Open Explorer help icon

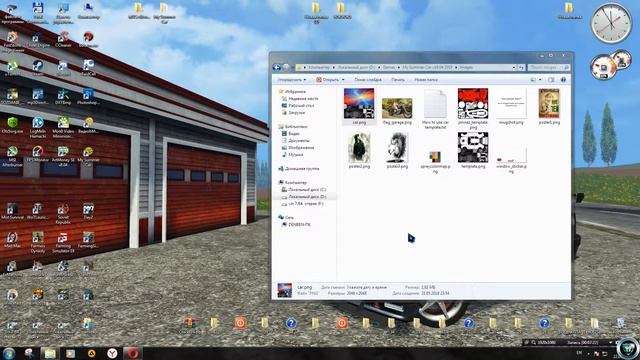click(563, 80)
